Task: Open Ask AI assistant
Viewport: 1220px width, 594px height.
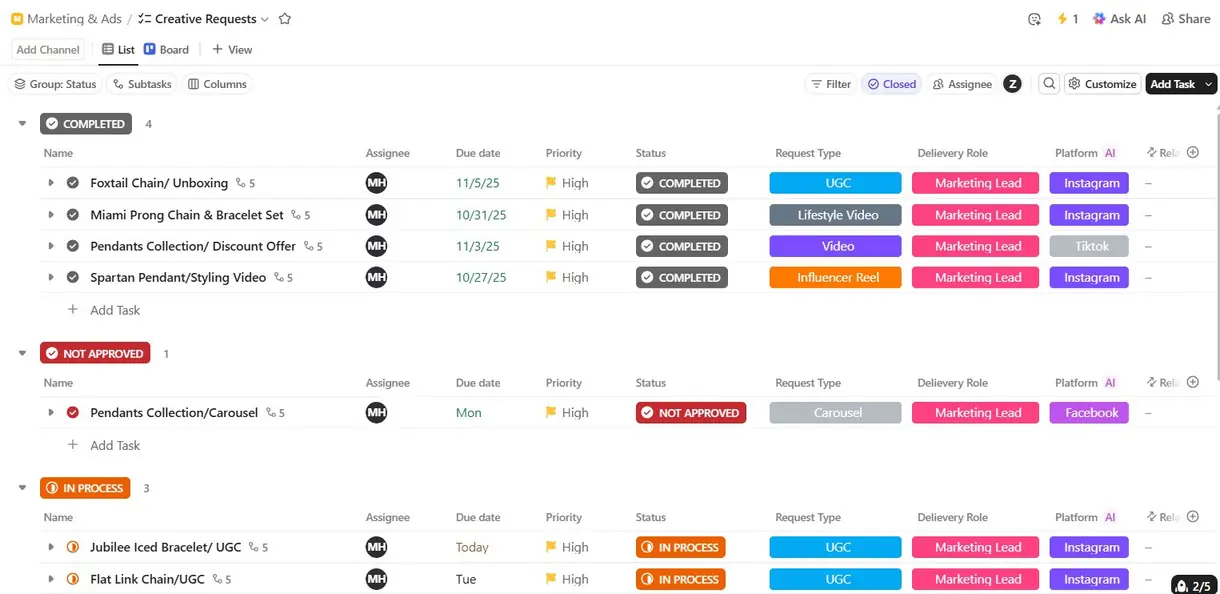Action: 1119,19
